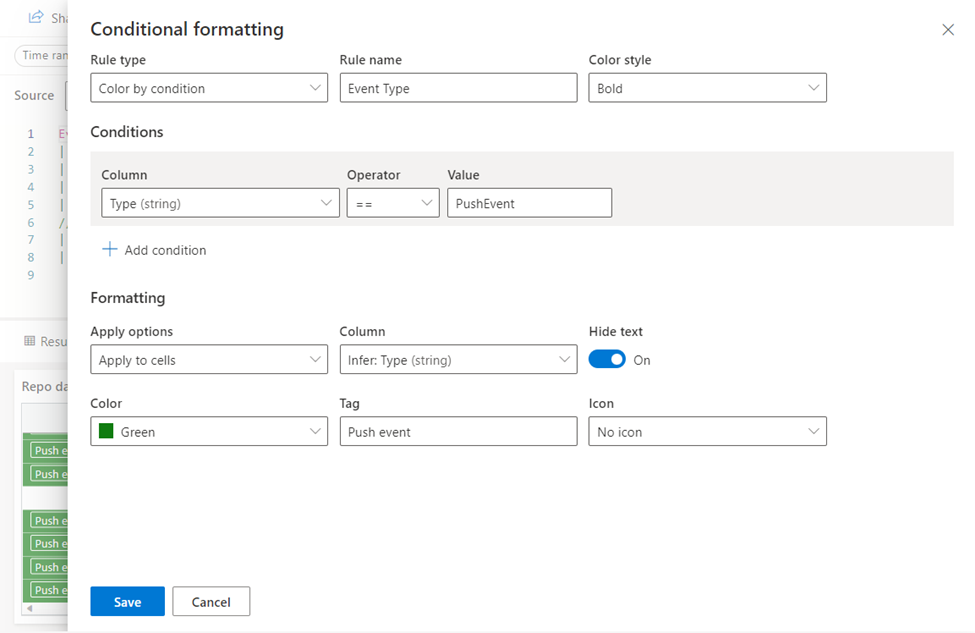Open the Icon dropdown showing No icon

[x=707, y=432]
